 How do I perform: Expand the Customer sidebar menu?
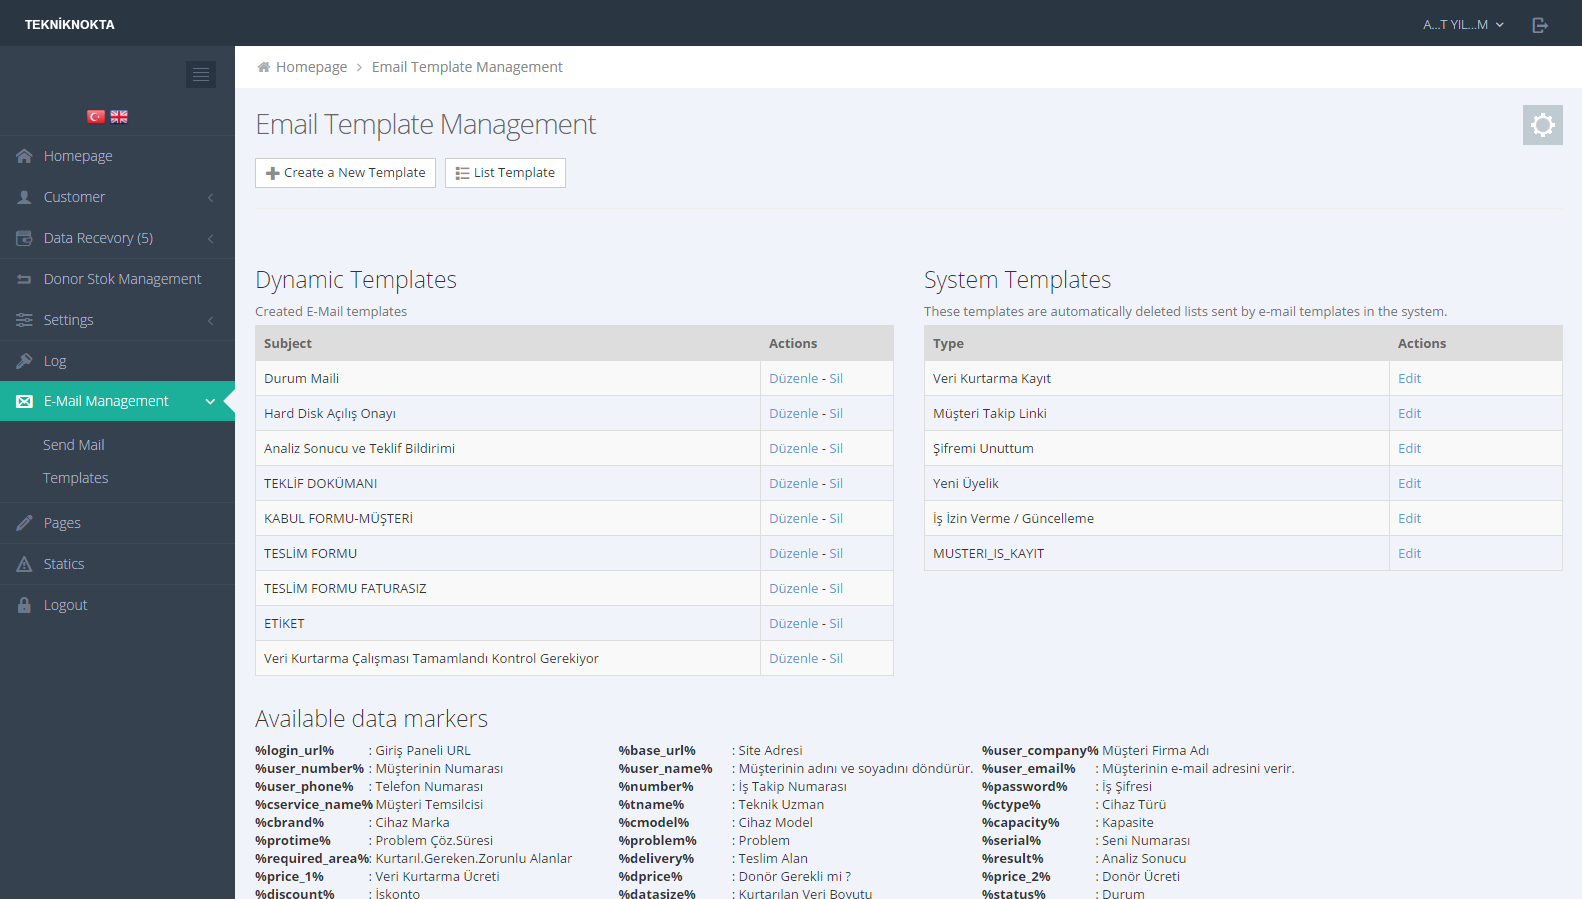tap(74, 197)
